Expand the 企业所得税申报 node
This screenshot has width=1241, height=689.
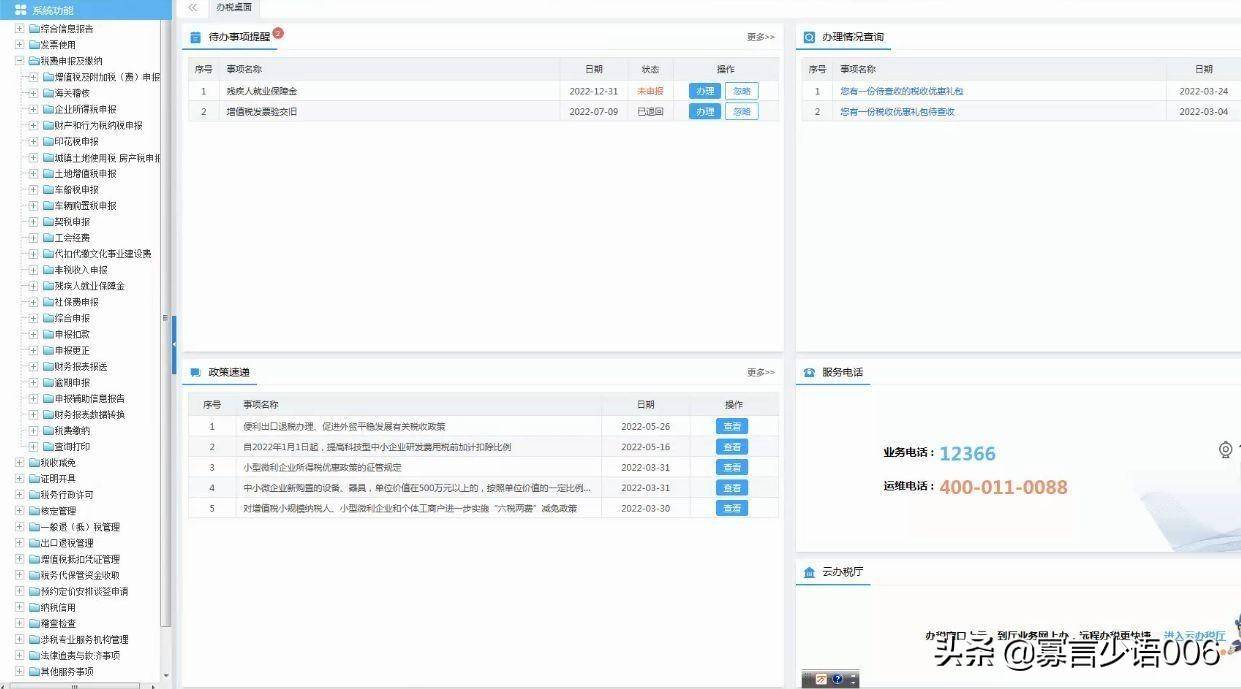pyautogui.click(x=33, y=109)
